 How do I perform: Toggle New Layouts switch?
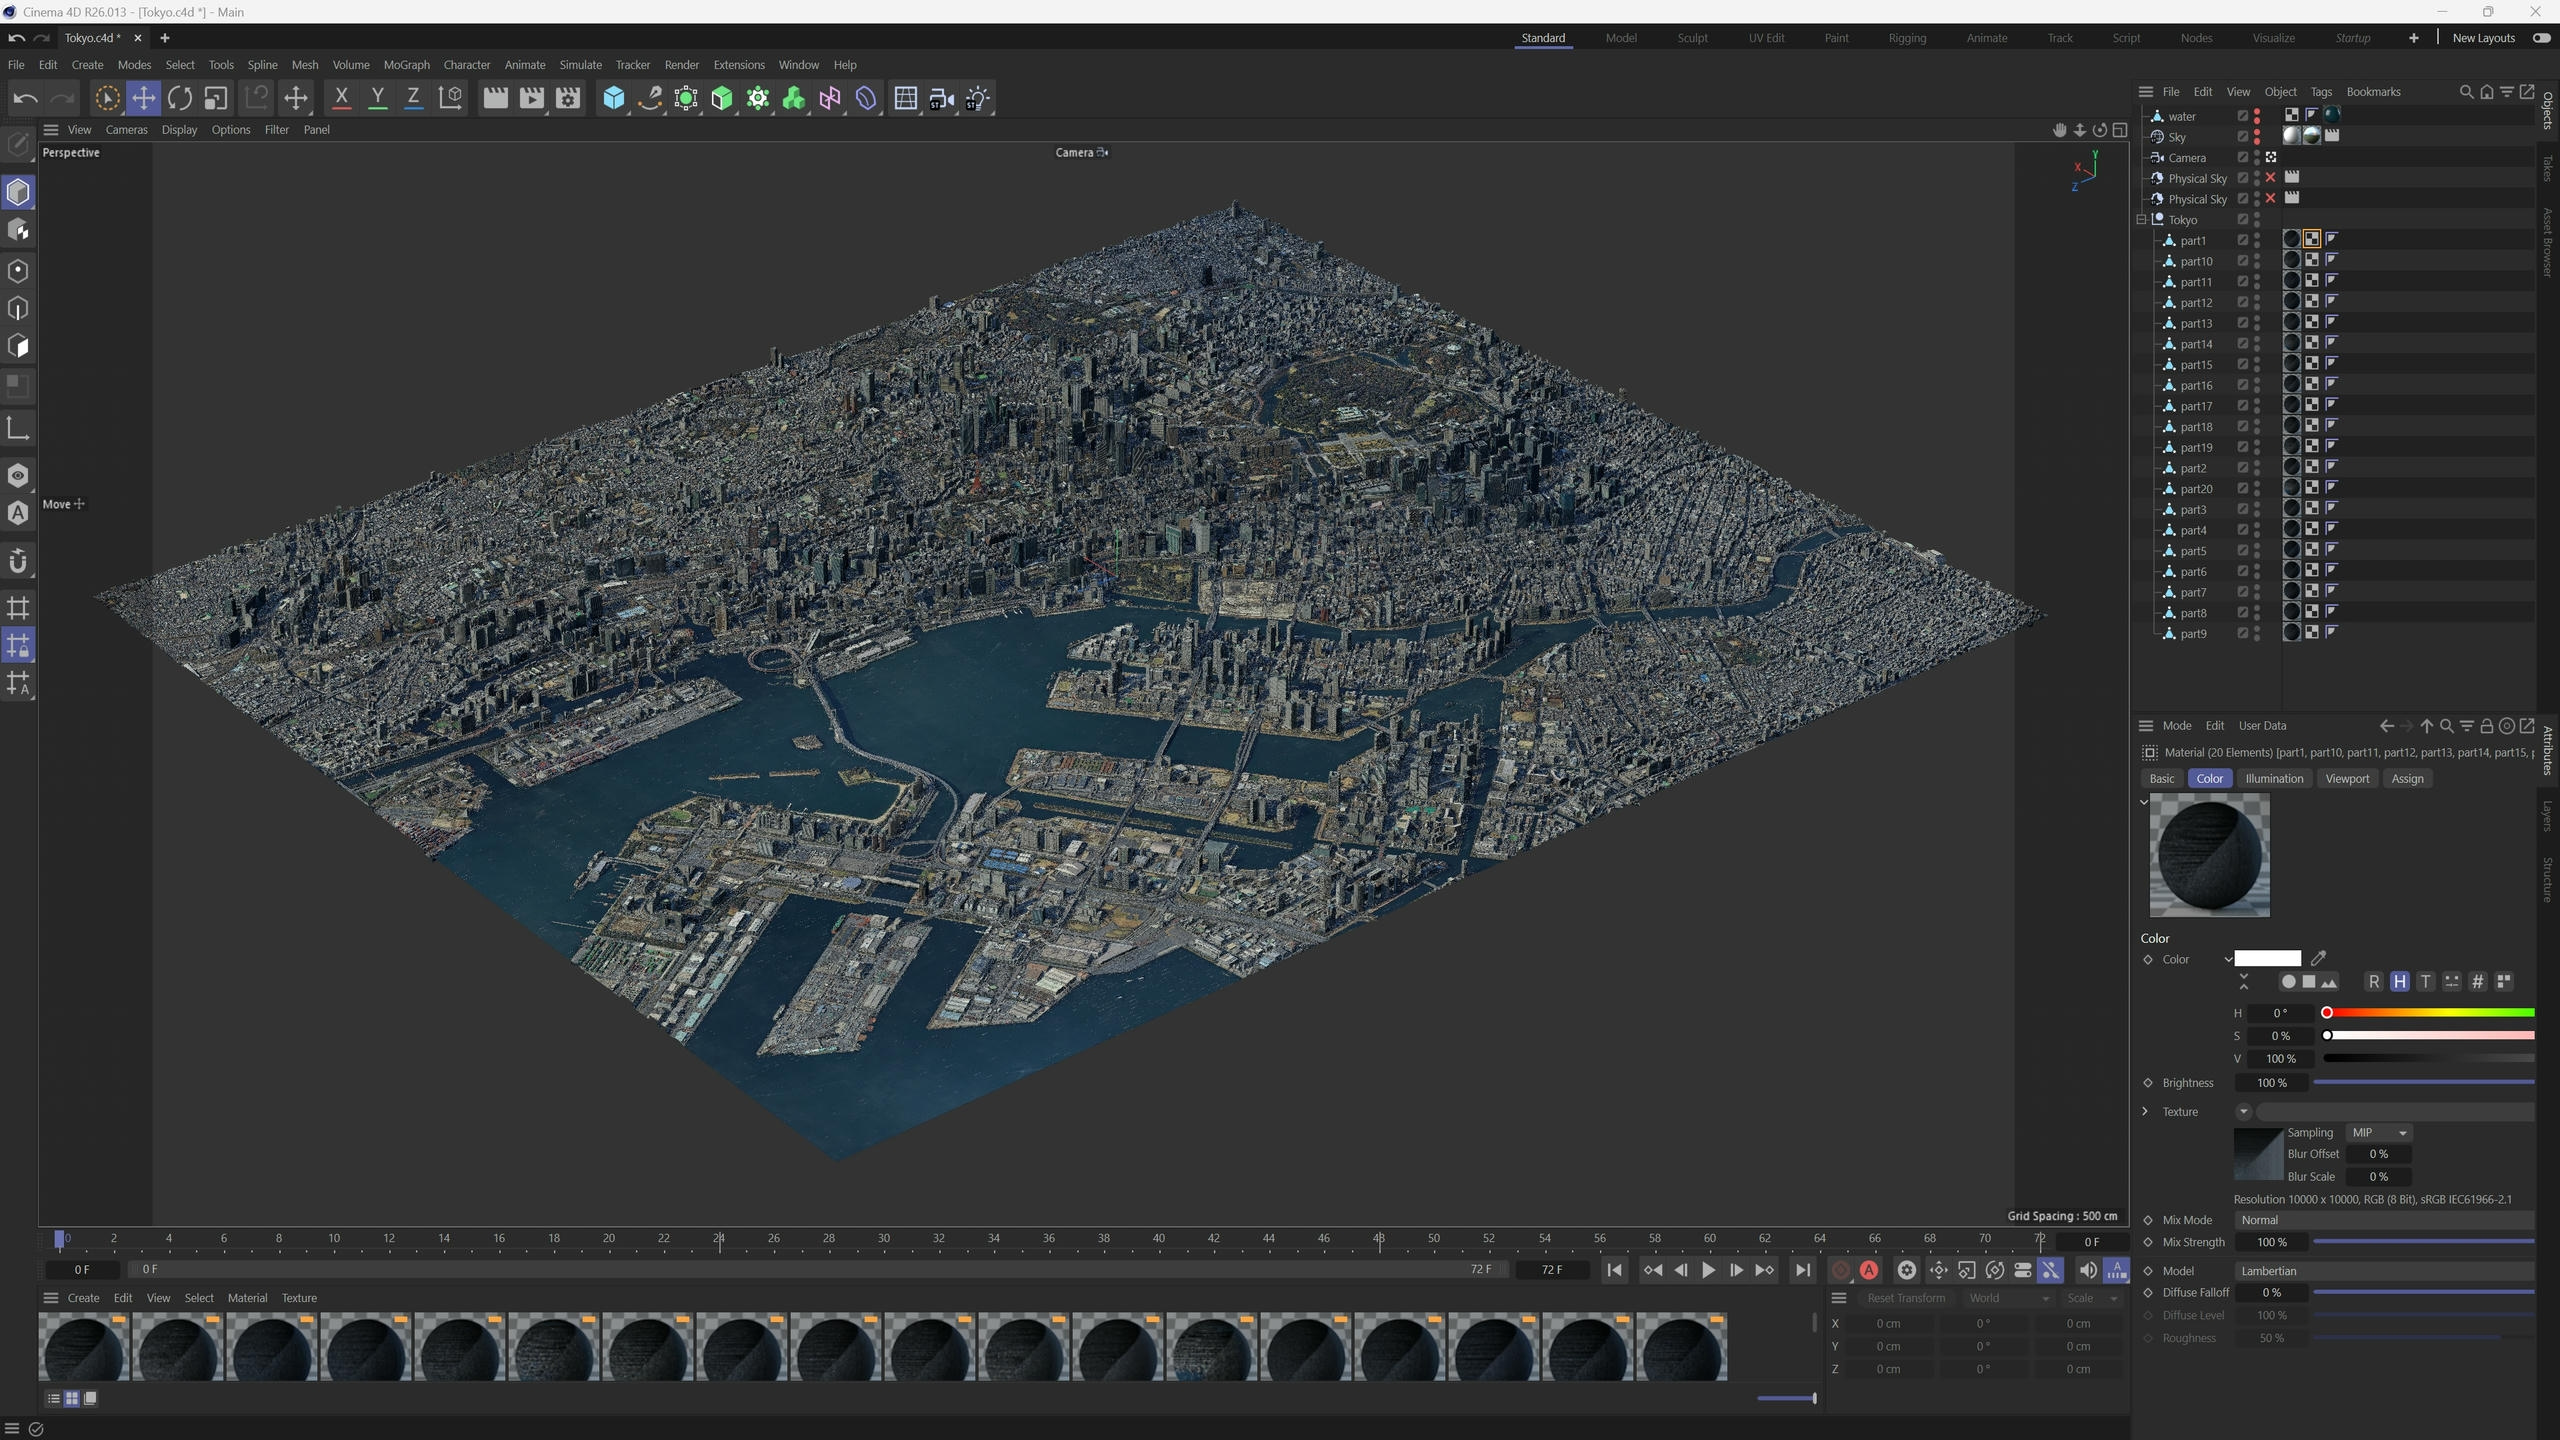point(2541,38)
